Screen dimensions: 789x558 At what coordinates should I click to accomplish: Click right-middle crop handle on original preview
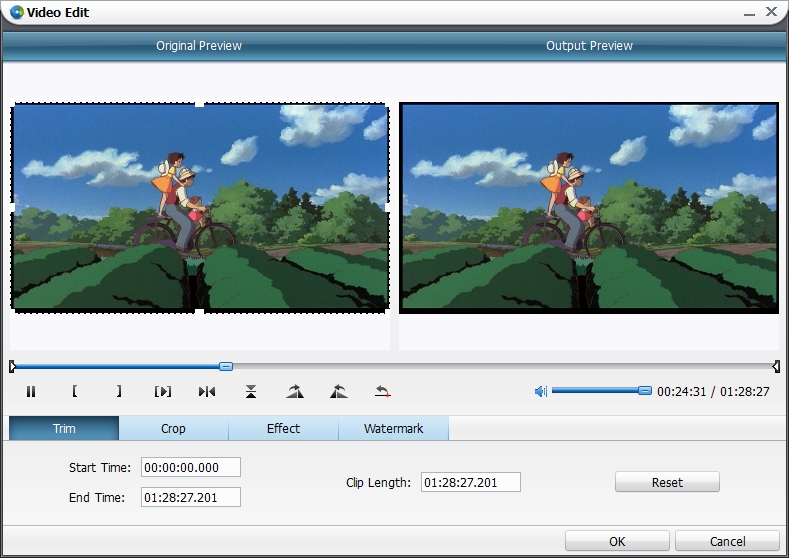click(387, 207)
